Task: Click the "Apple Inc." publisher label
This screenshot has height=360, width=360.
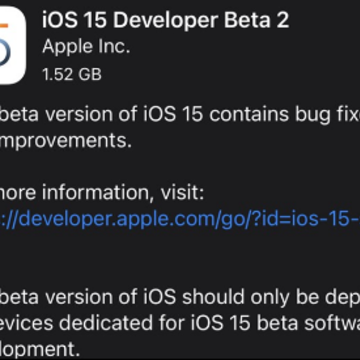Action: coord(86,47)
